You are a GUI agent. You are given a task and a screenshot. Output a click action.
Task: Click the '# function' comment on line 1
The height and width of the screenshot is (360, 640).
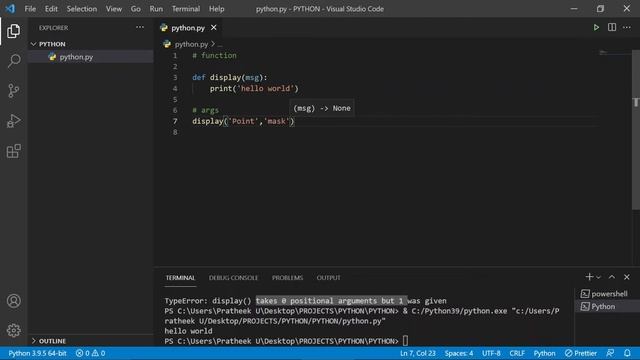(x=214, y=56)
